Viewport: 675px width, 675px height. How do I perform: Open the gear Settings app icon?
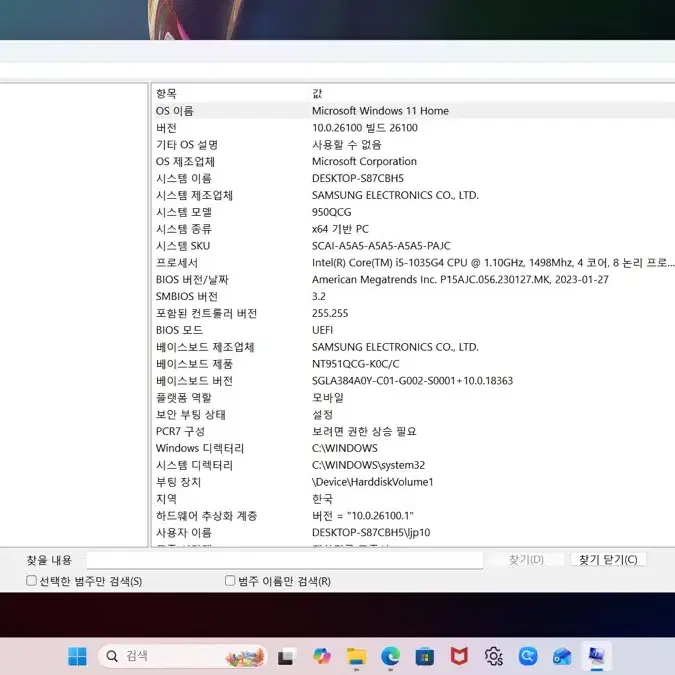click(493, 656)
